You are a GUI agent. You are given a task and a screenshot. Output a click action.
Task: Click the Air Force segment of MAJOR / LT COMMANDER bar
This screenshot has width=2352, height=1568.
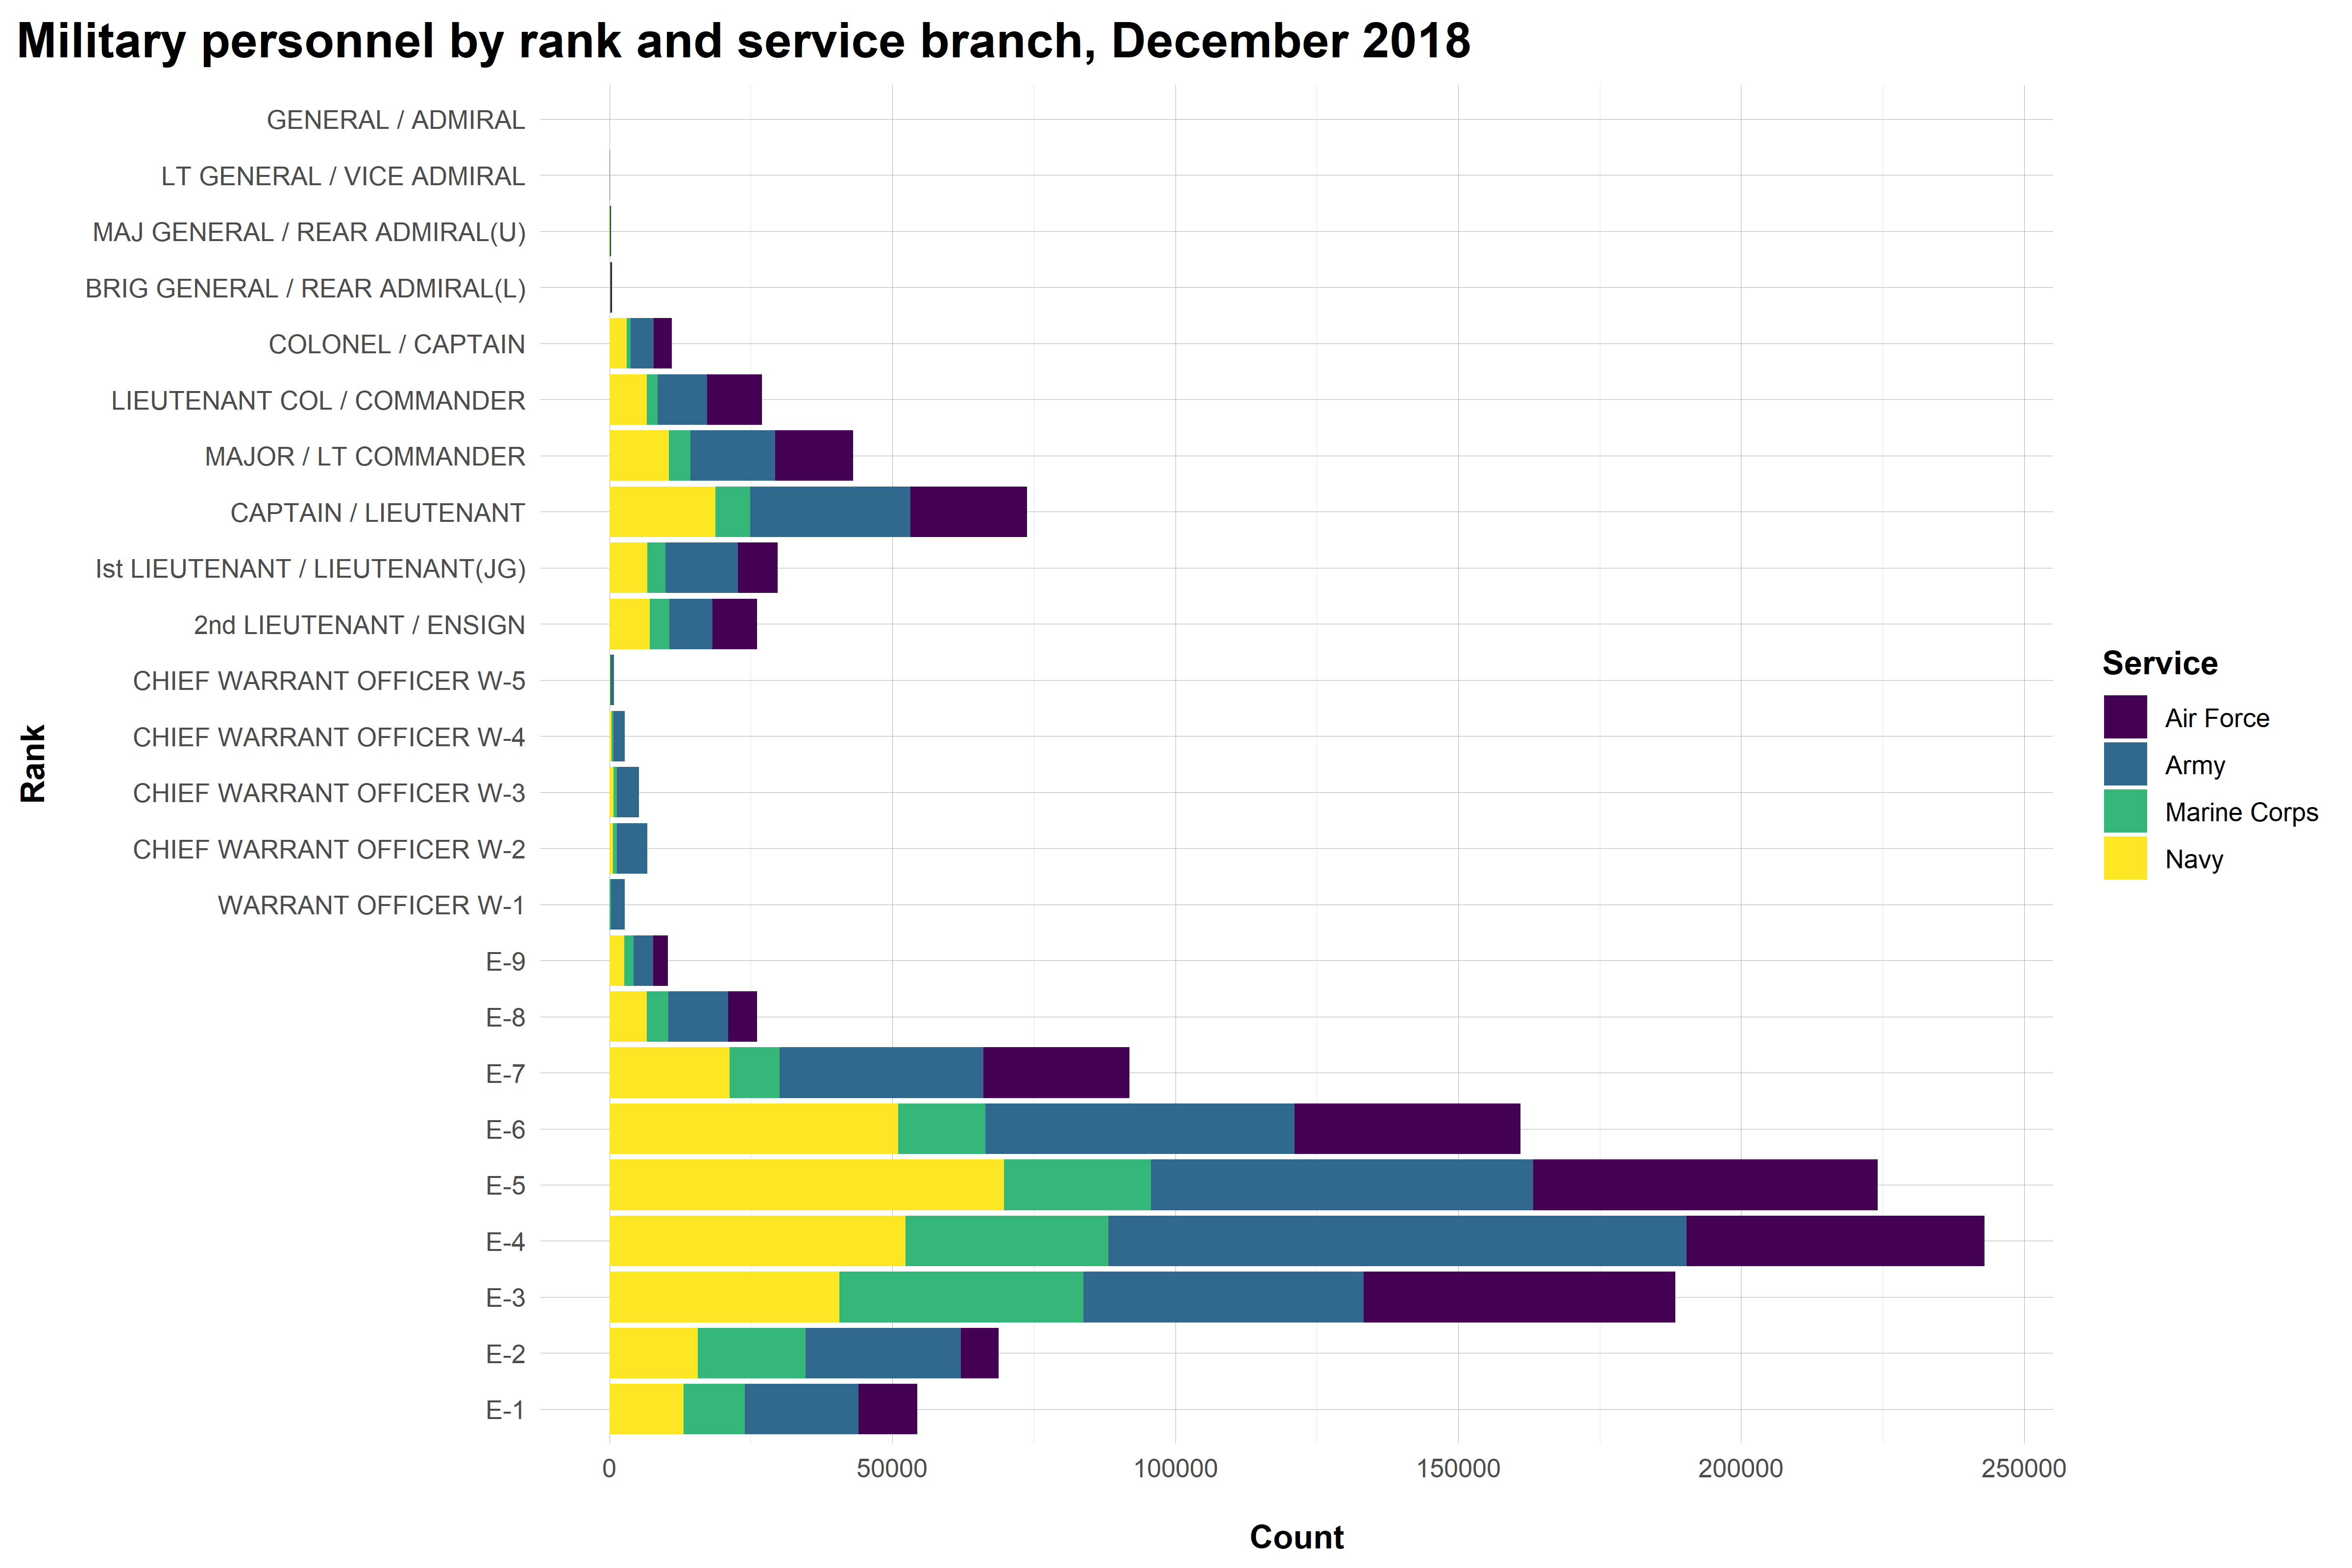pos(814,456)
